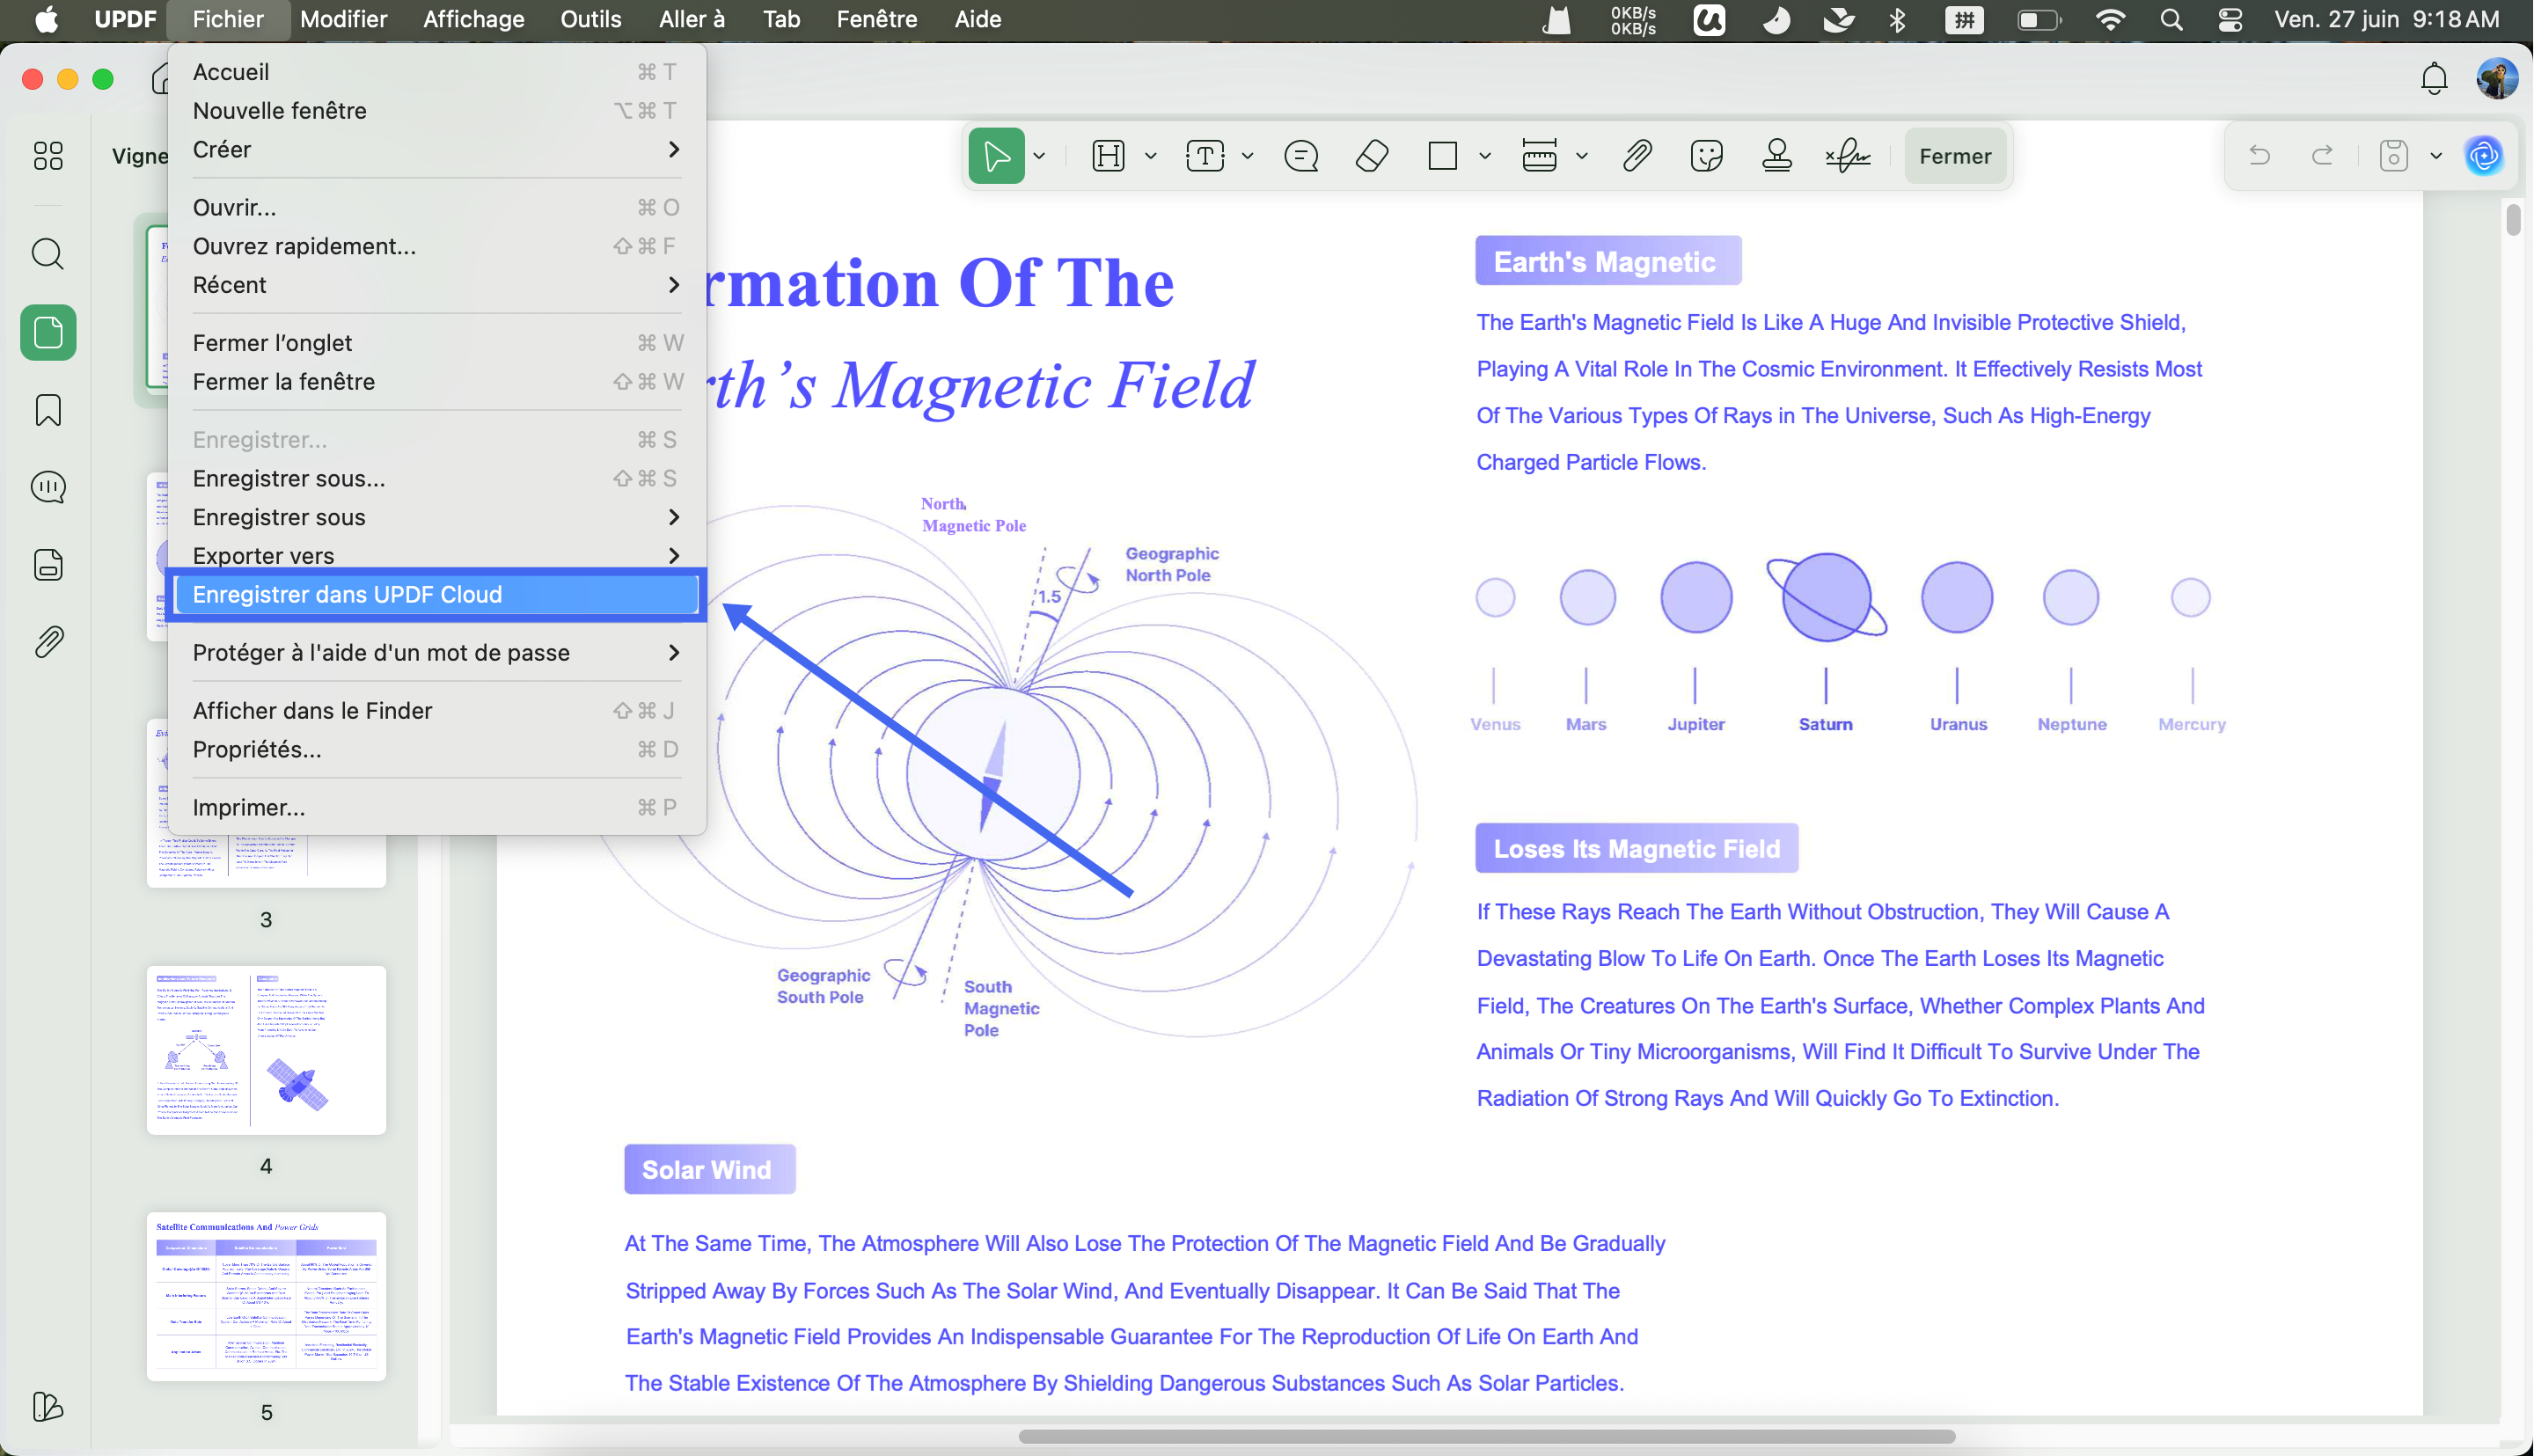Expand the highlight tool dropdown arrow
2534x1456 pixels.
pyautogui.click(x=1151, y=156)
